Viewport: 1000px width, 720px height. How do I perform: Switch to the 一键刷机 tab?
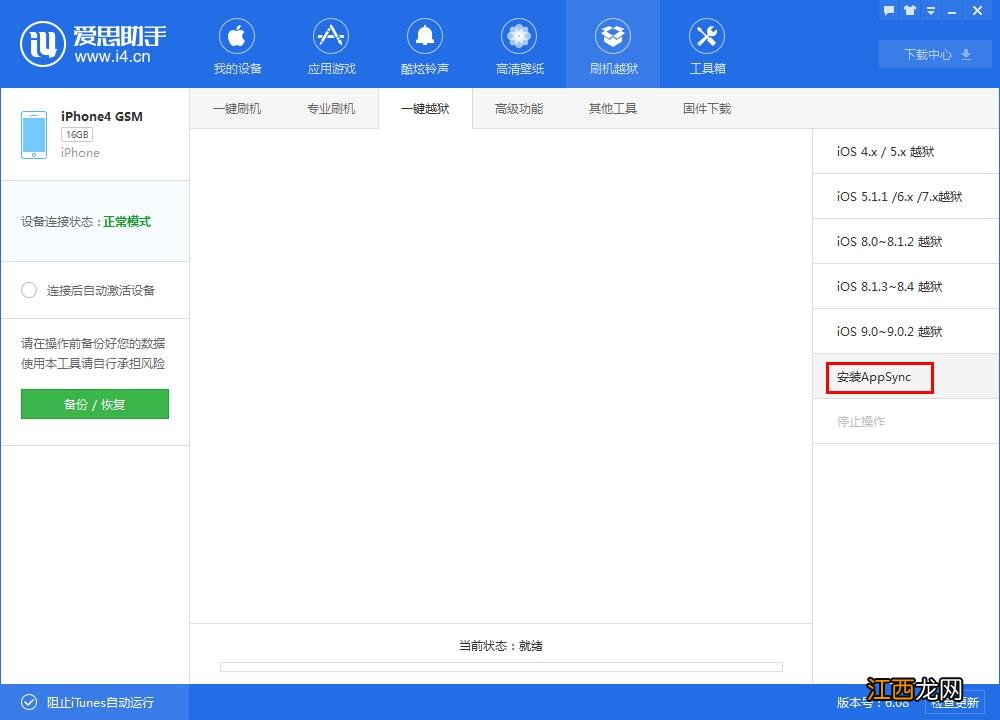237,108
